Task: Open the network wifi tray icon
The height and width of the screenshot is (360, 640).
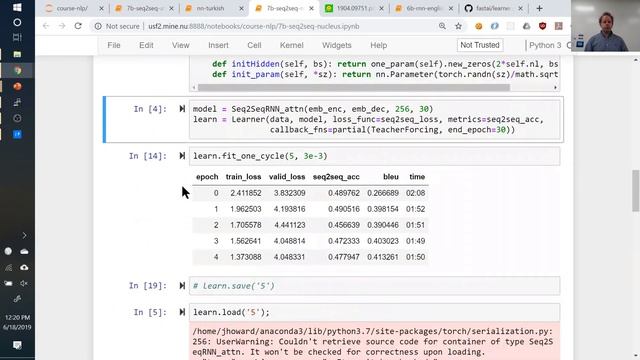Action: (8, 267)
